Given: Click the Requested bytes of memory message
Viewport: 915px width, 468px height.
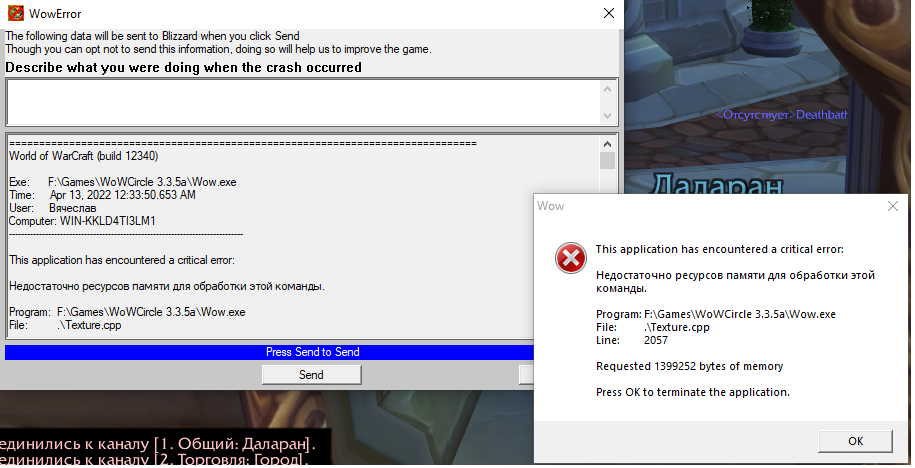Looking at the screenshot, I should pos(689,366).
